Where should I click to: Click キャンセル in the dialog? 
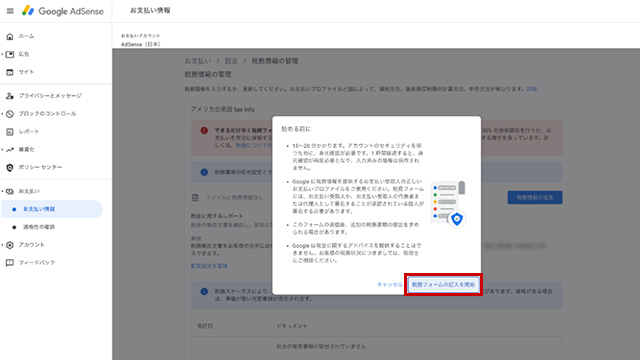(x=389, y=284)
